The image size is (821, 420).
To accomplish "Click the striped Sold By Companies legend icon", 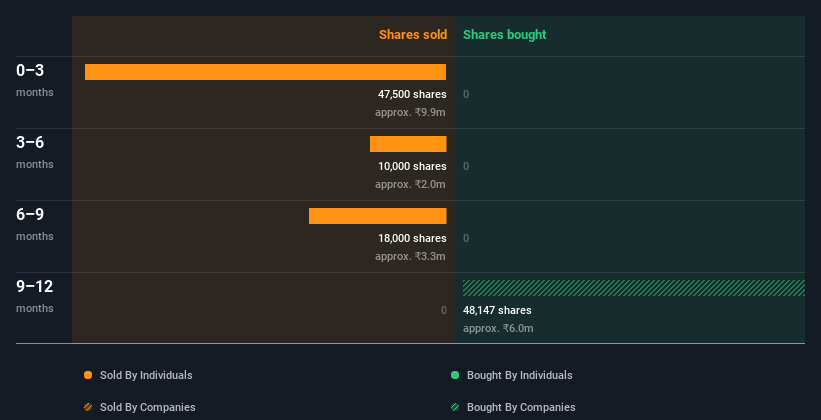I will coord(88,407).
